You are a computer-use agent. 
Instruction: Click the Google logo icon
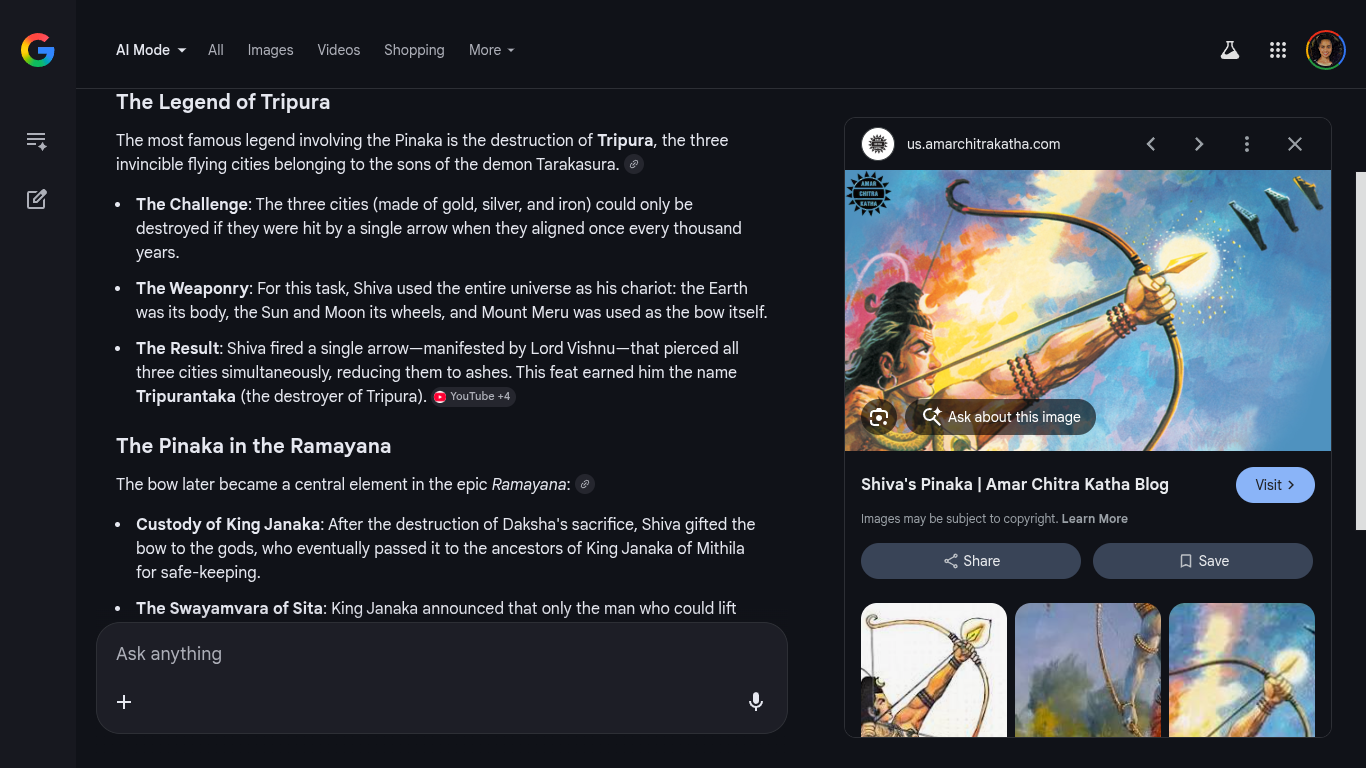click(x=37, y=50)
